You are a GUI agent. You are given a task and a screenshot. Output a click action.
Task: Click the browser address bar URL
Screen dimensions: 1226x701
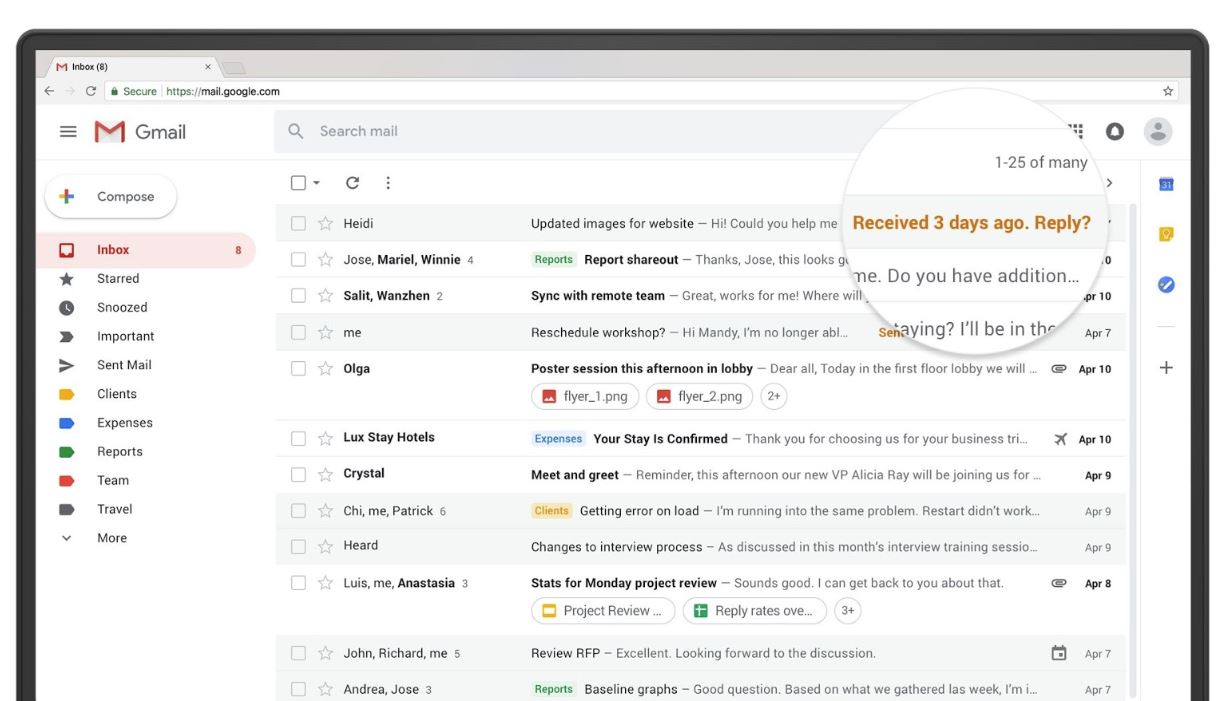click(x=223, y=91)
